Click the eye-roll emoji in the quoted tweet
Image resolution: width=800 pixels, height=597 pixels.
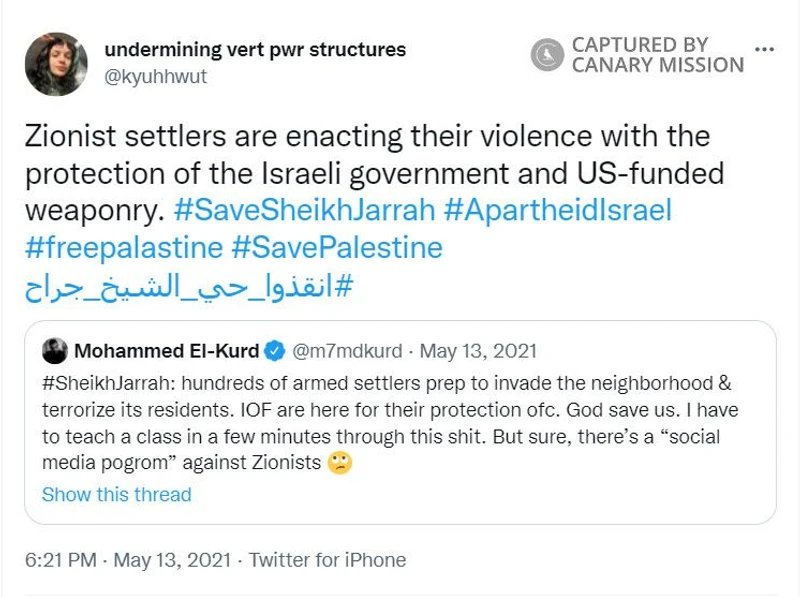341,463
